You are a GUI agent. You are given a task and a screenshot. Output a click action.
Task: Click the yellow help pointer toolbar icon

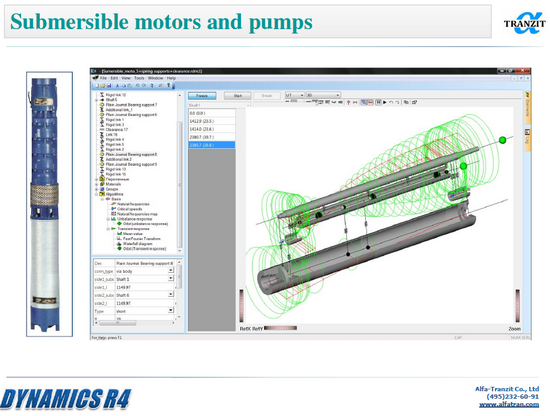tap(168, 85)
